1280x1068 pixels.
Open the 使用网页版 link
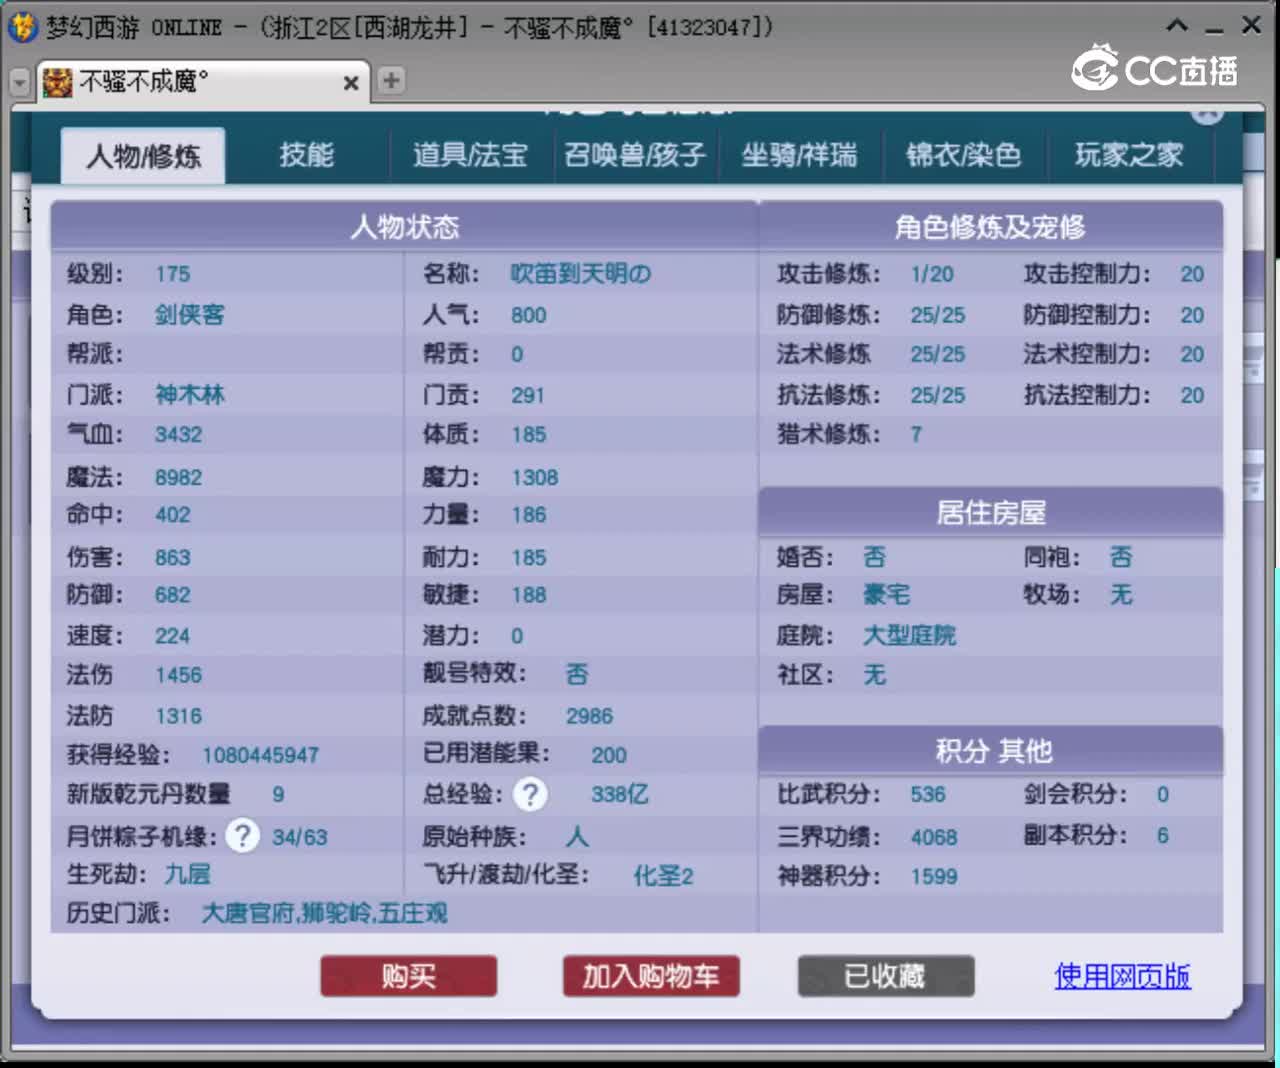coord(1122,976)
